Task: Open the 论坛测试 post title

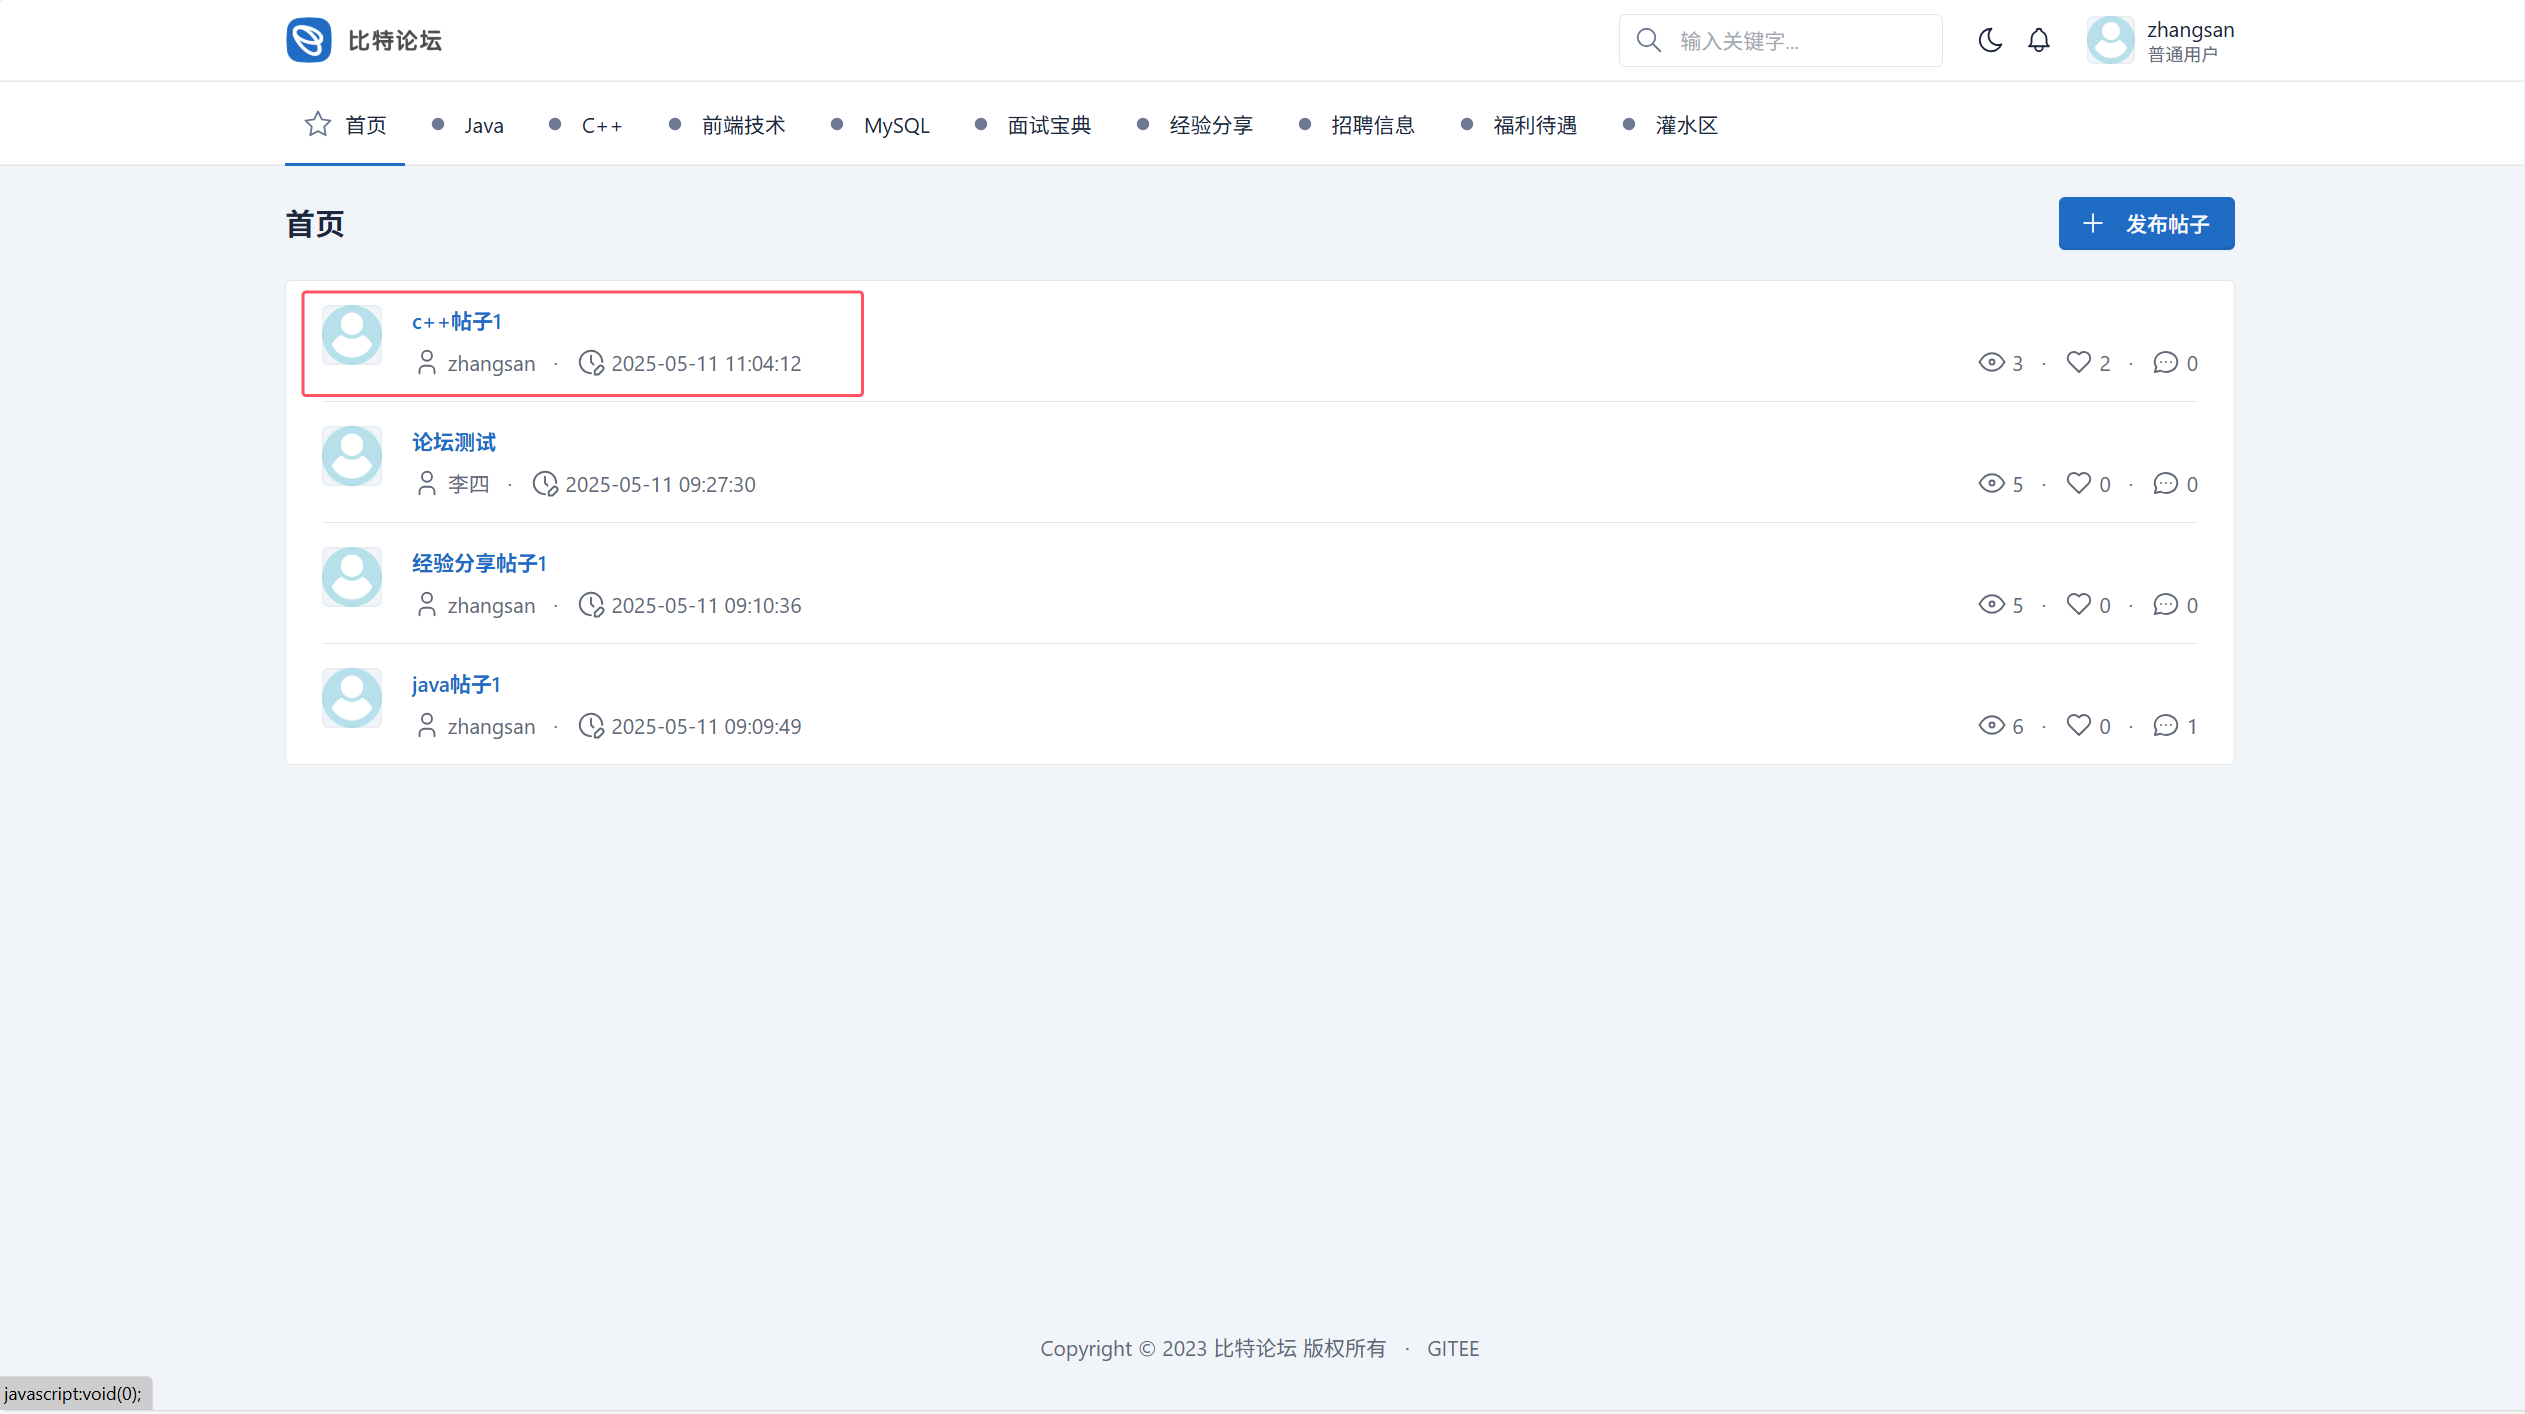Action: click(x=454, y=442)
